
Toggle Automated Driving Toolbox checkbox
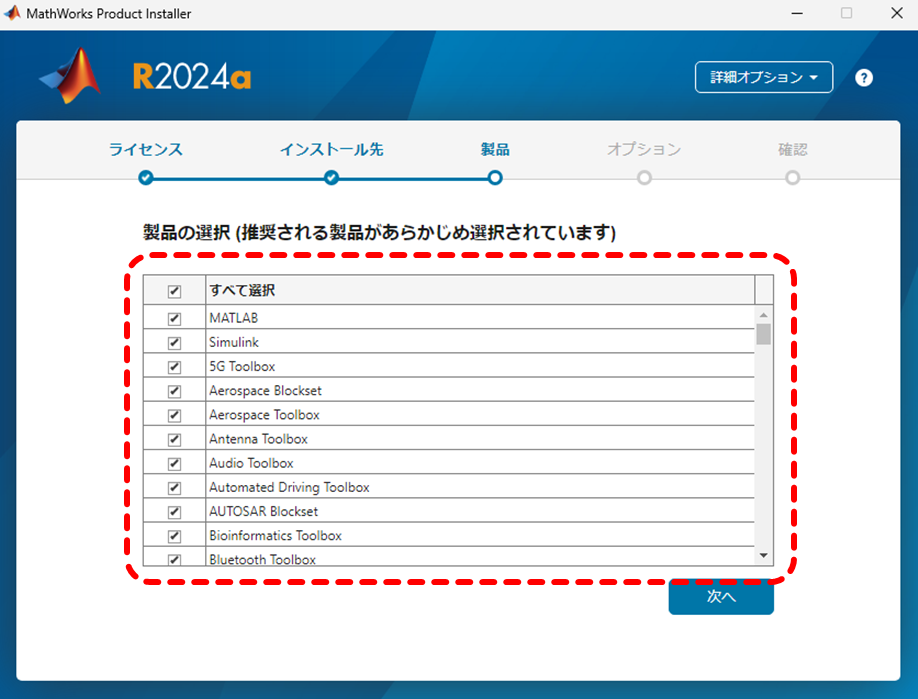tap(174, 488)
